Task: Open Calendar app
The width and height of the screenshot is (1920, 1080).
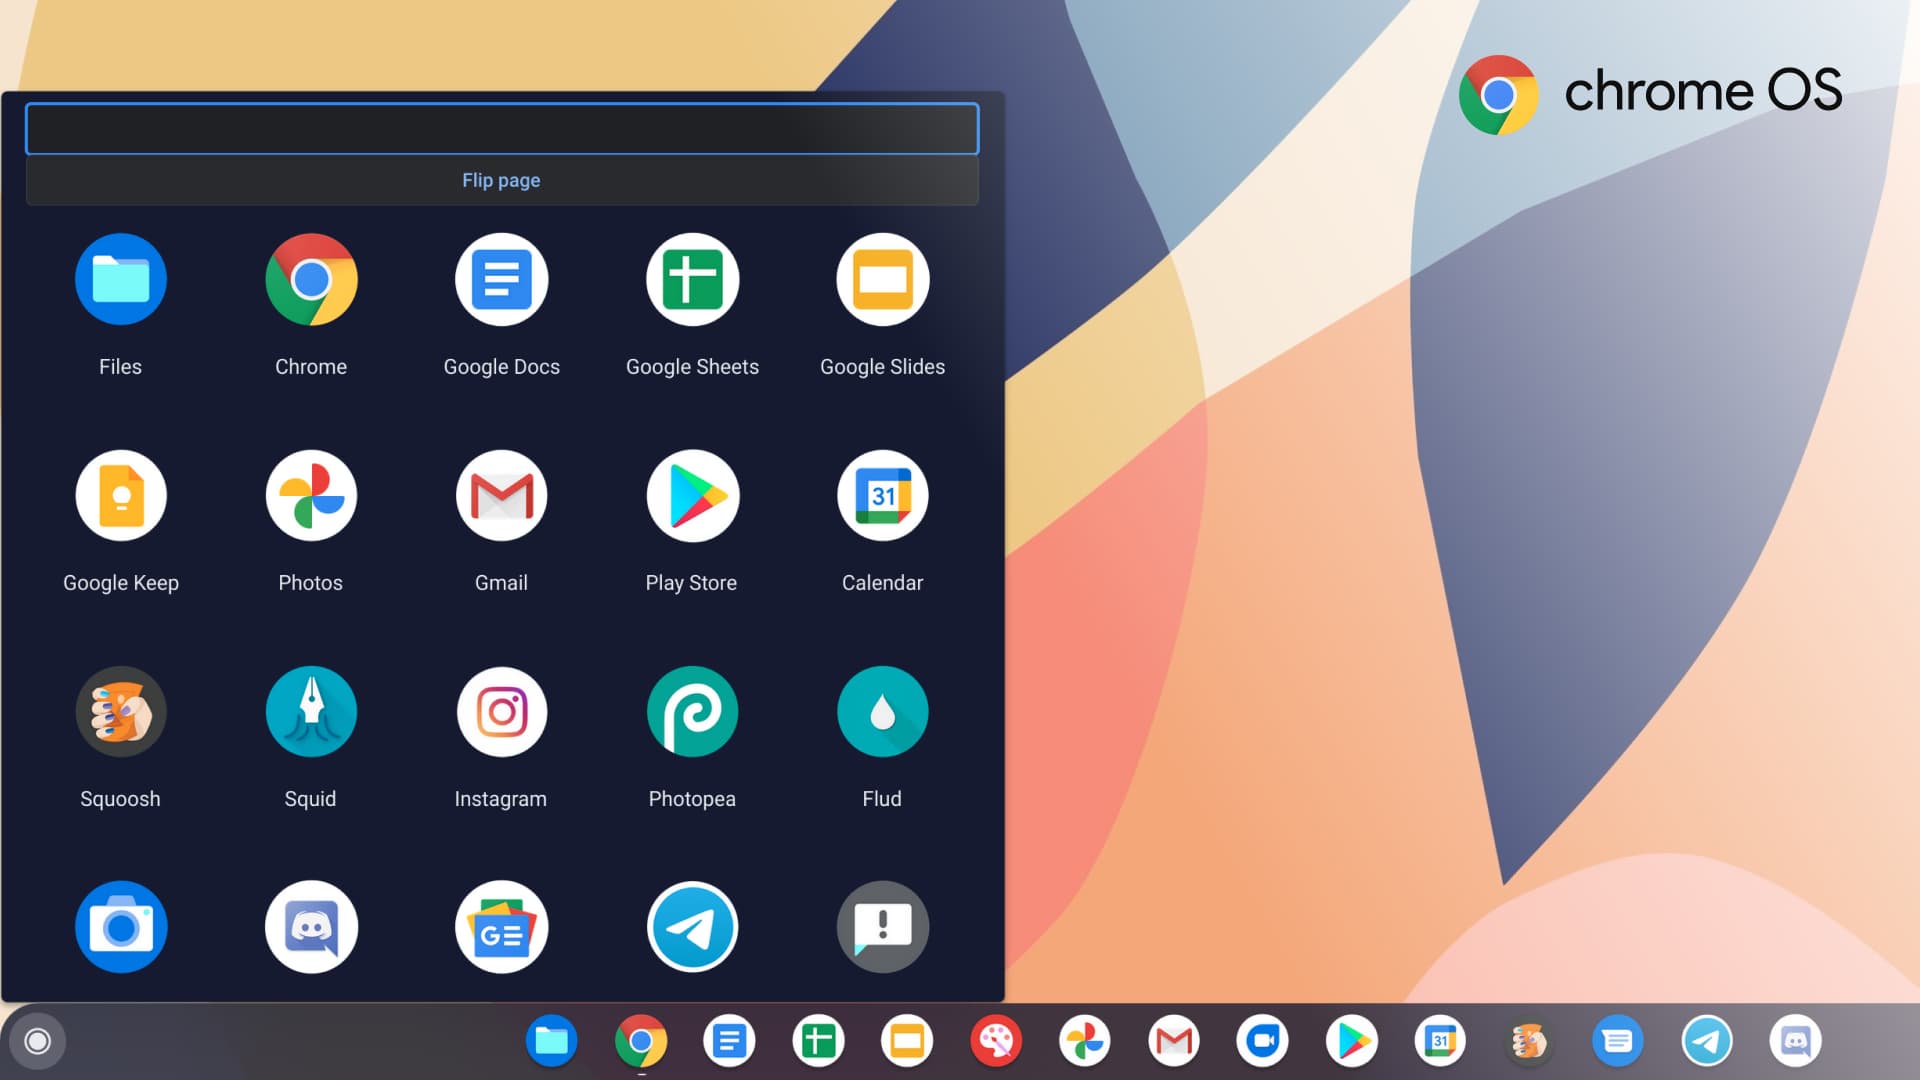Action: point(882,496)
